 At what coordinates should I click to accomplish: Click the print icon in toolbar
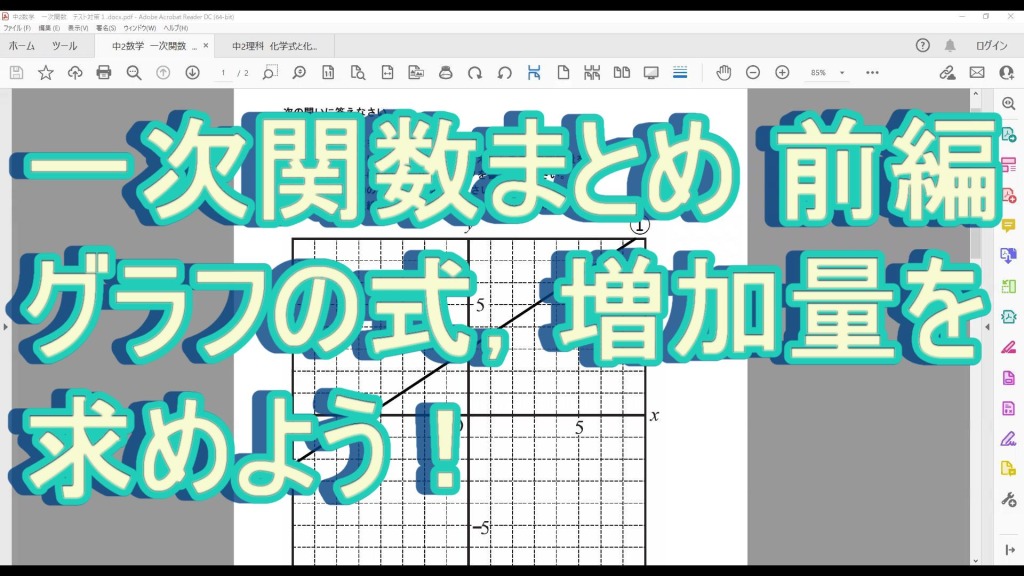coord(104,73)
